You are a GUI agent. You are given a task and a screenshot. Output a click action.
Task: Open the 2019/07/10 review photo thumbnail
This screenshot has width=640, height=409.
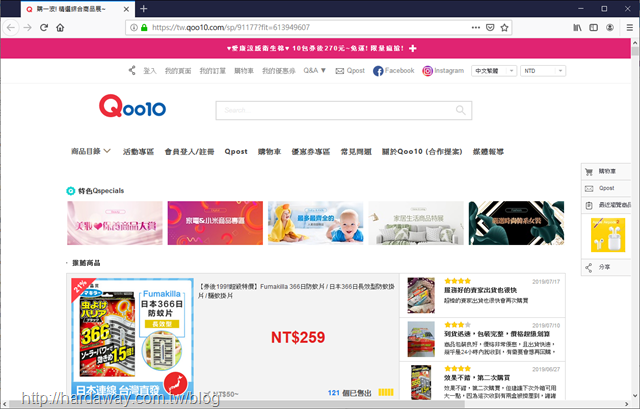(x=421, y=339)
